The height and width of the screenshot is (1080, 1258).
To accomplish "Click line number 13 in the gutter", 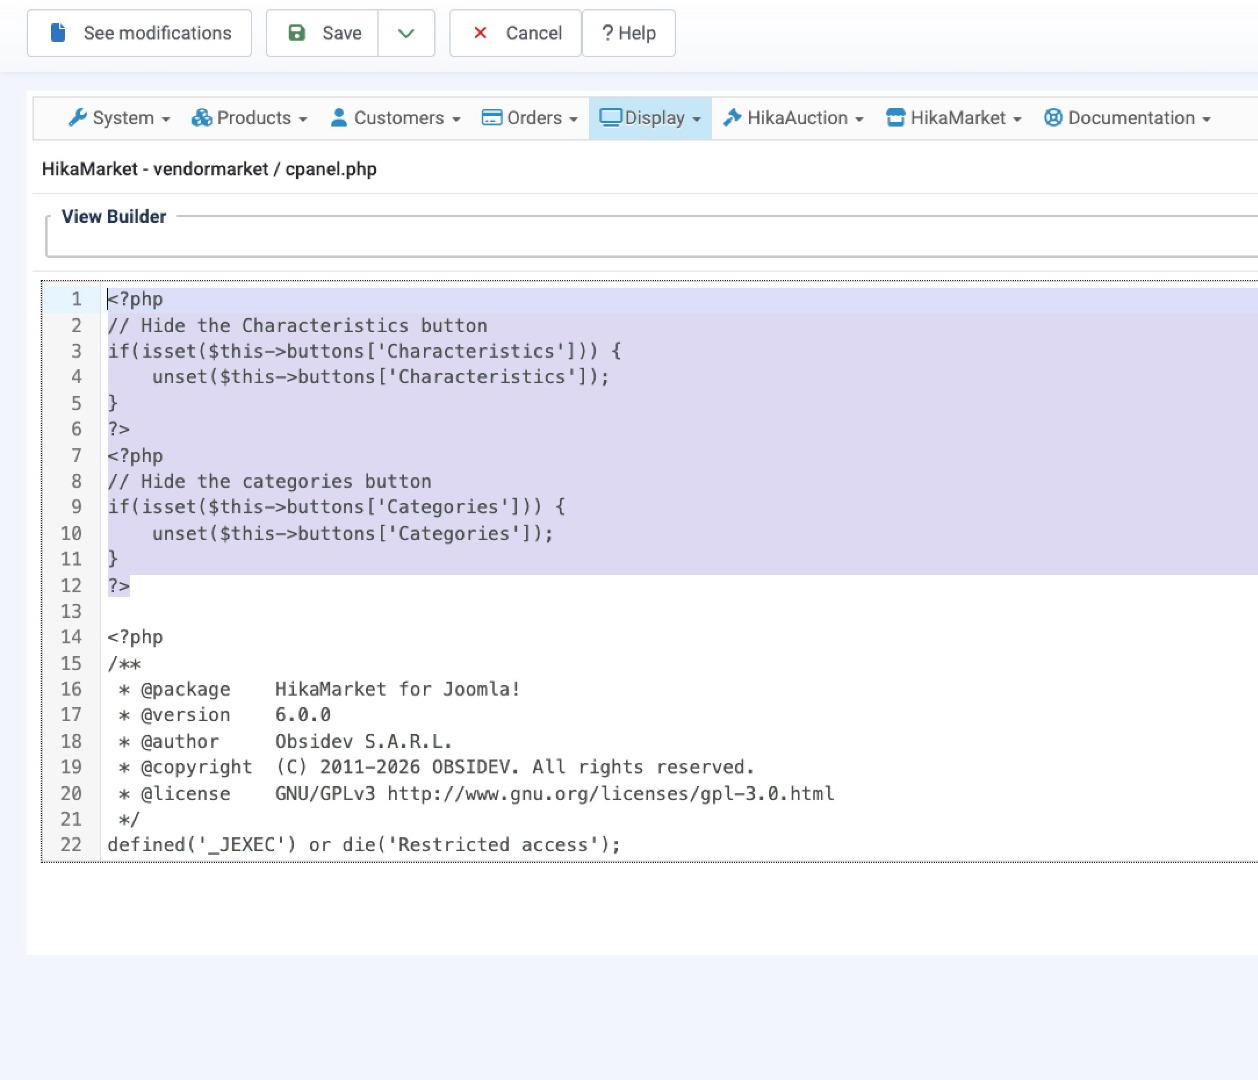I will coord(71,611).
